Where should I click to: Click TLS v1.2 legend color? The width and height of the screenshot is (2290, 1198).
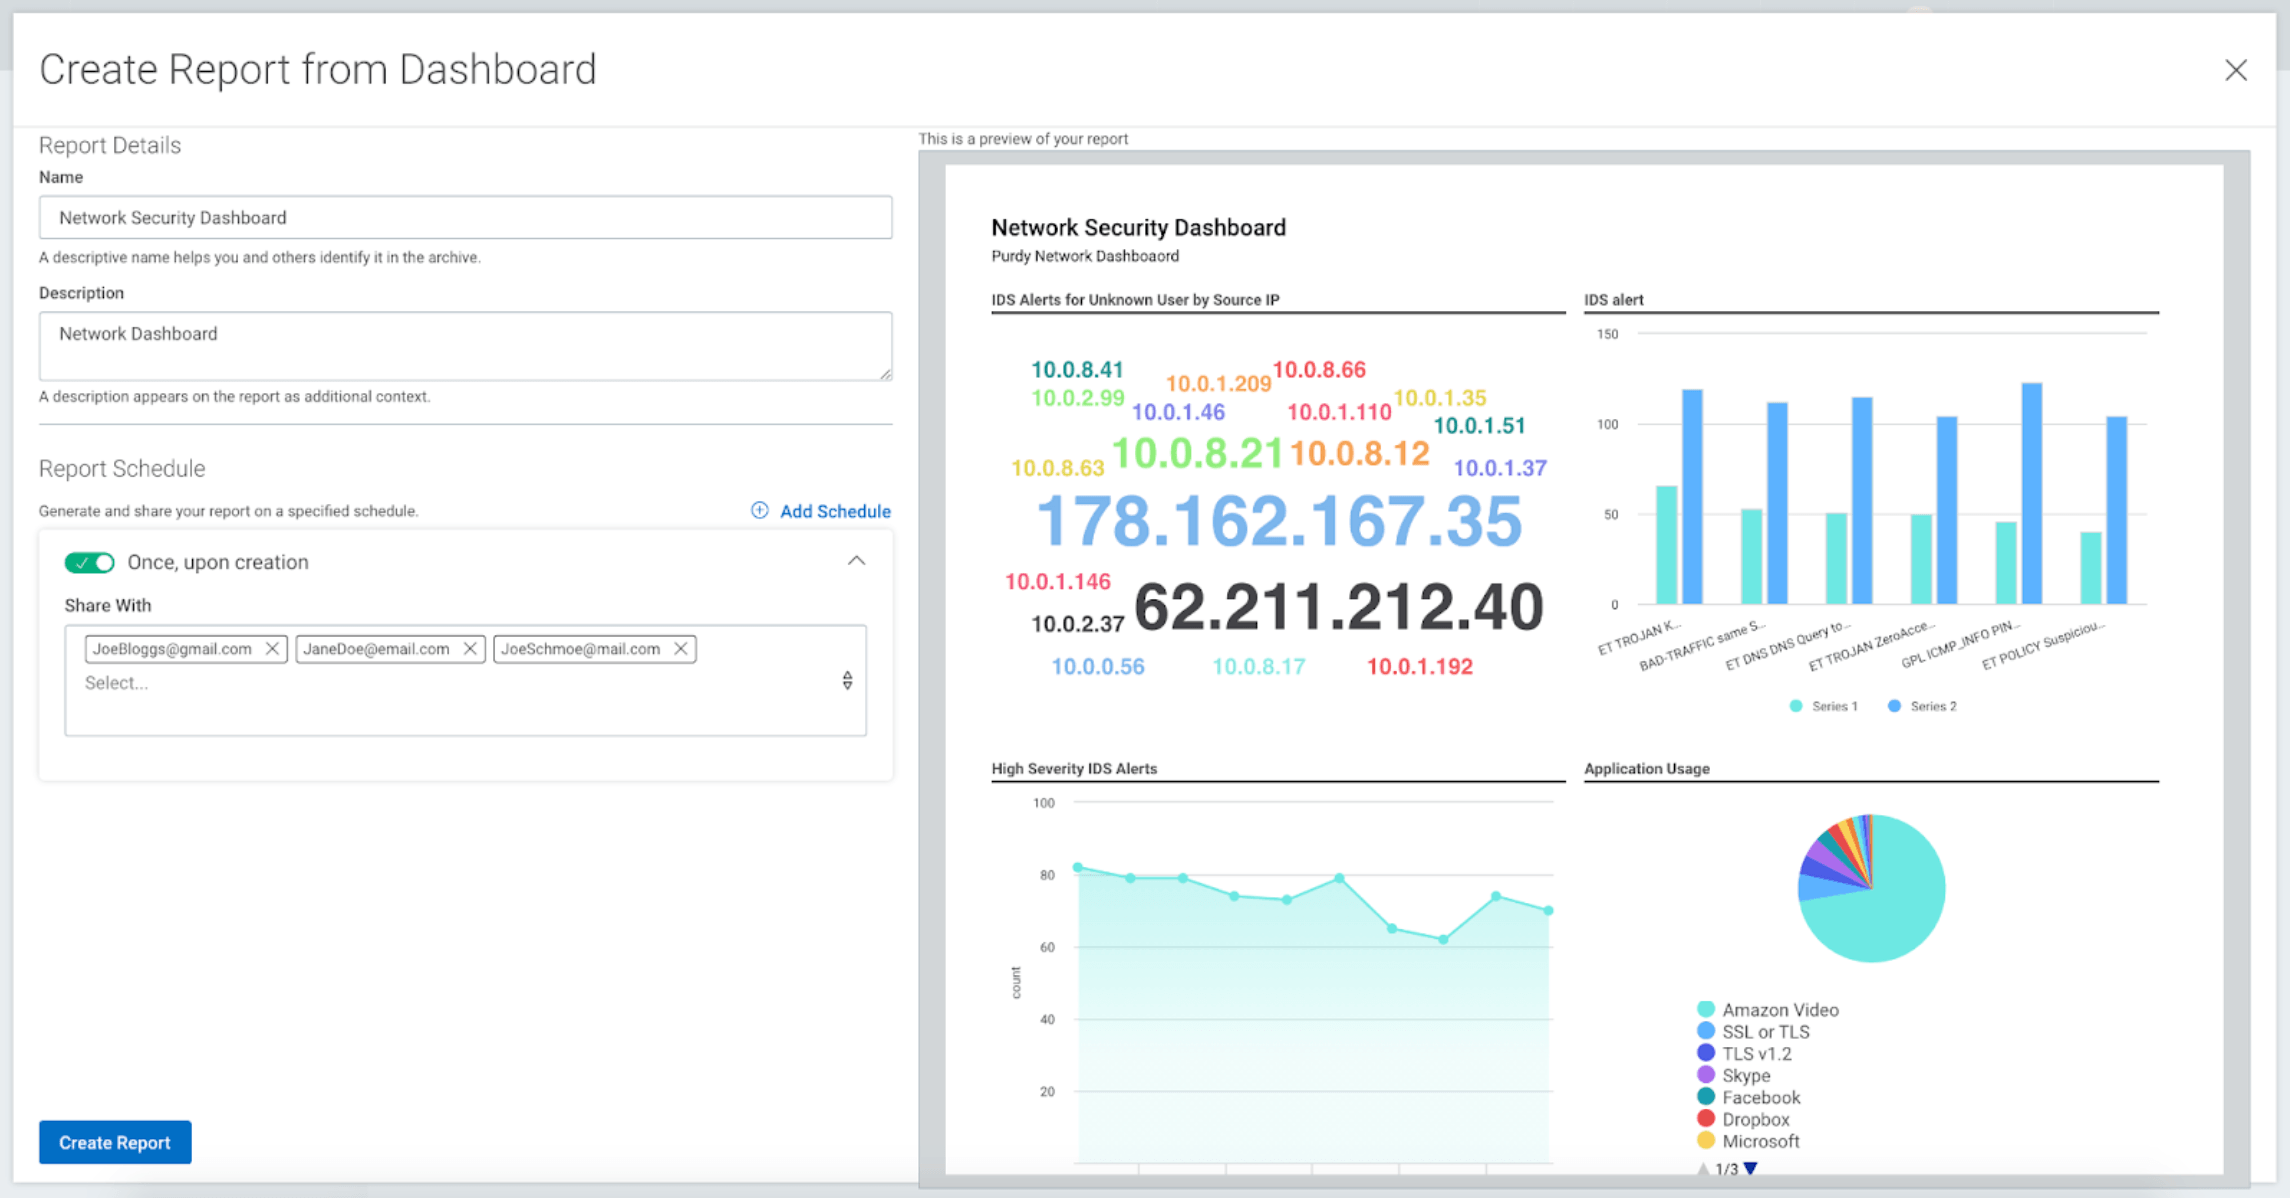click(1706, 1053)
